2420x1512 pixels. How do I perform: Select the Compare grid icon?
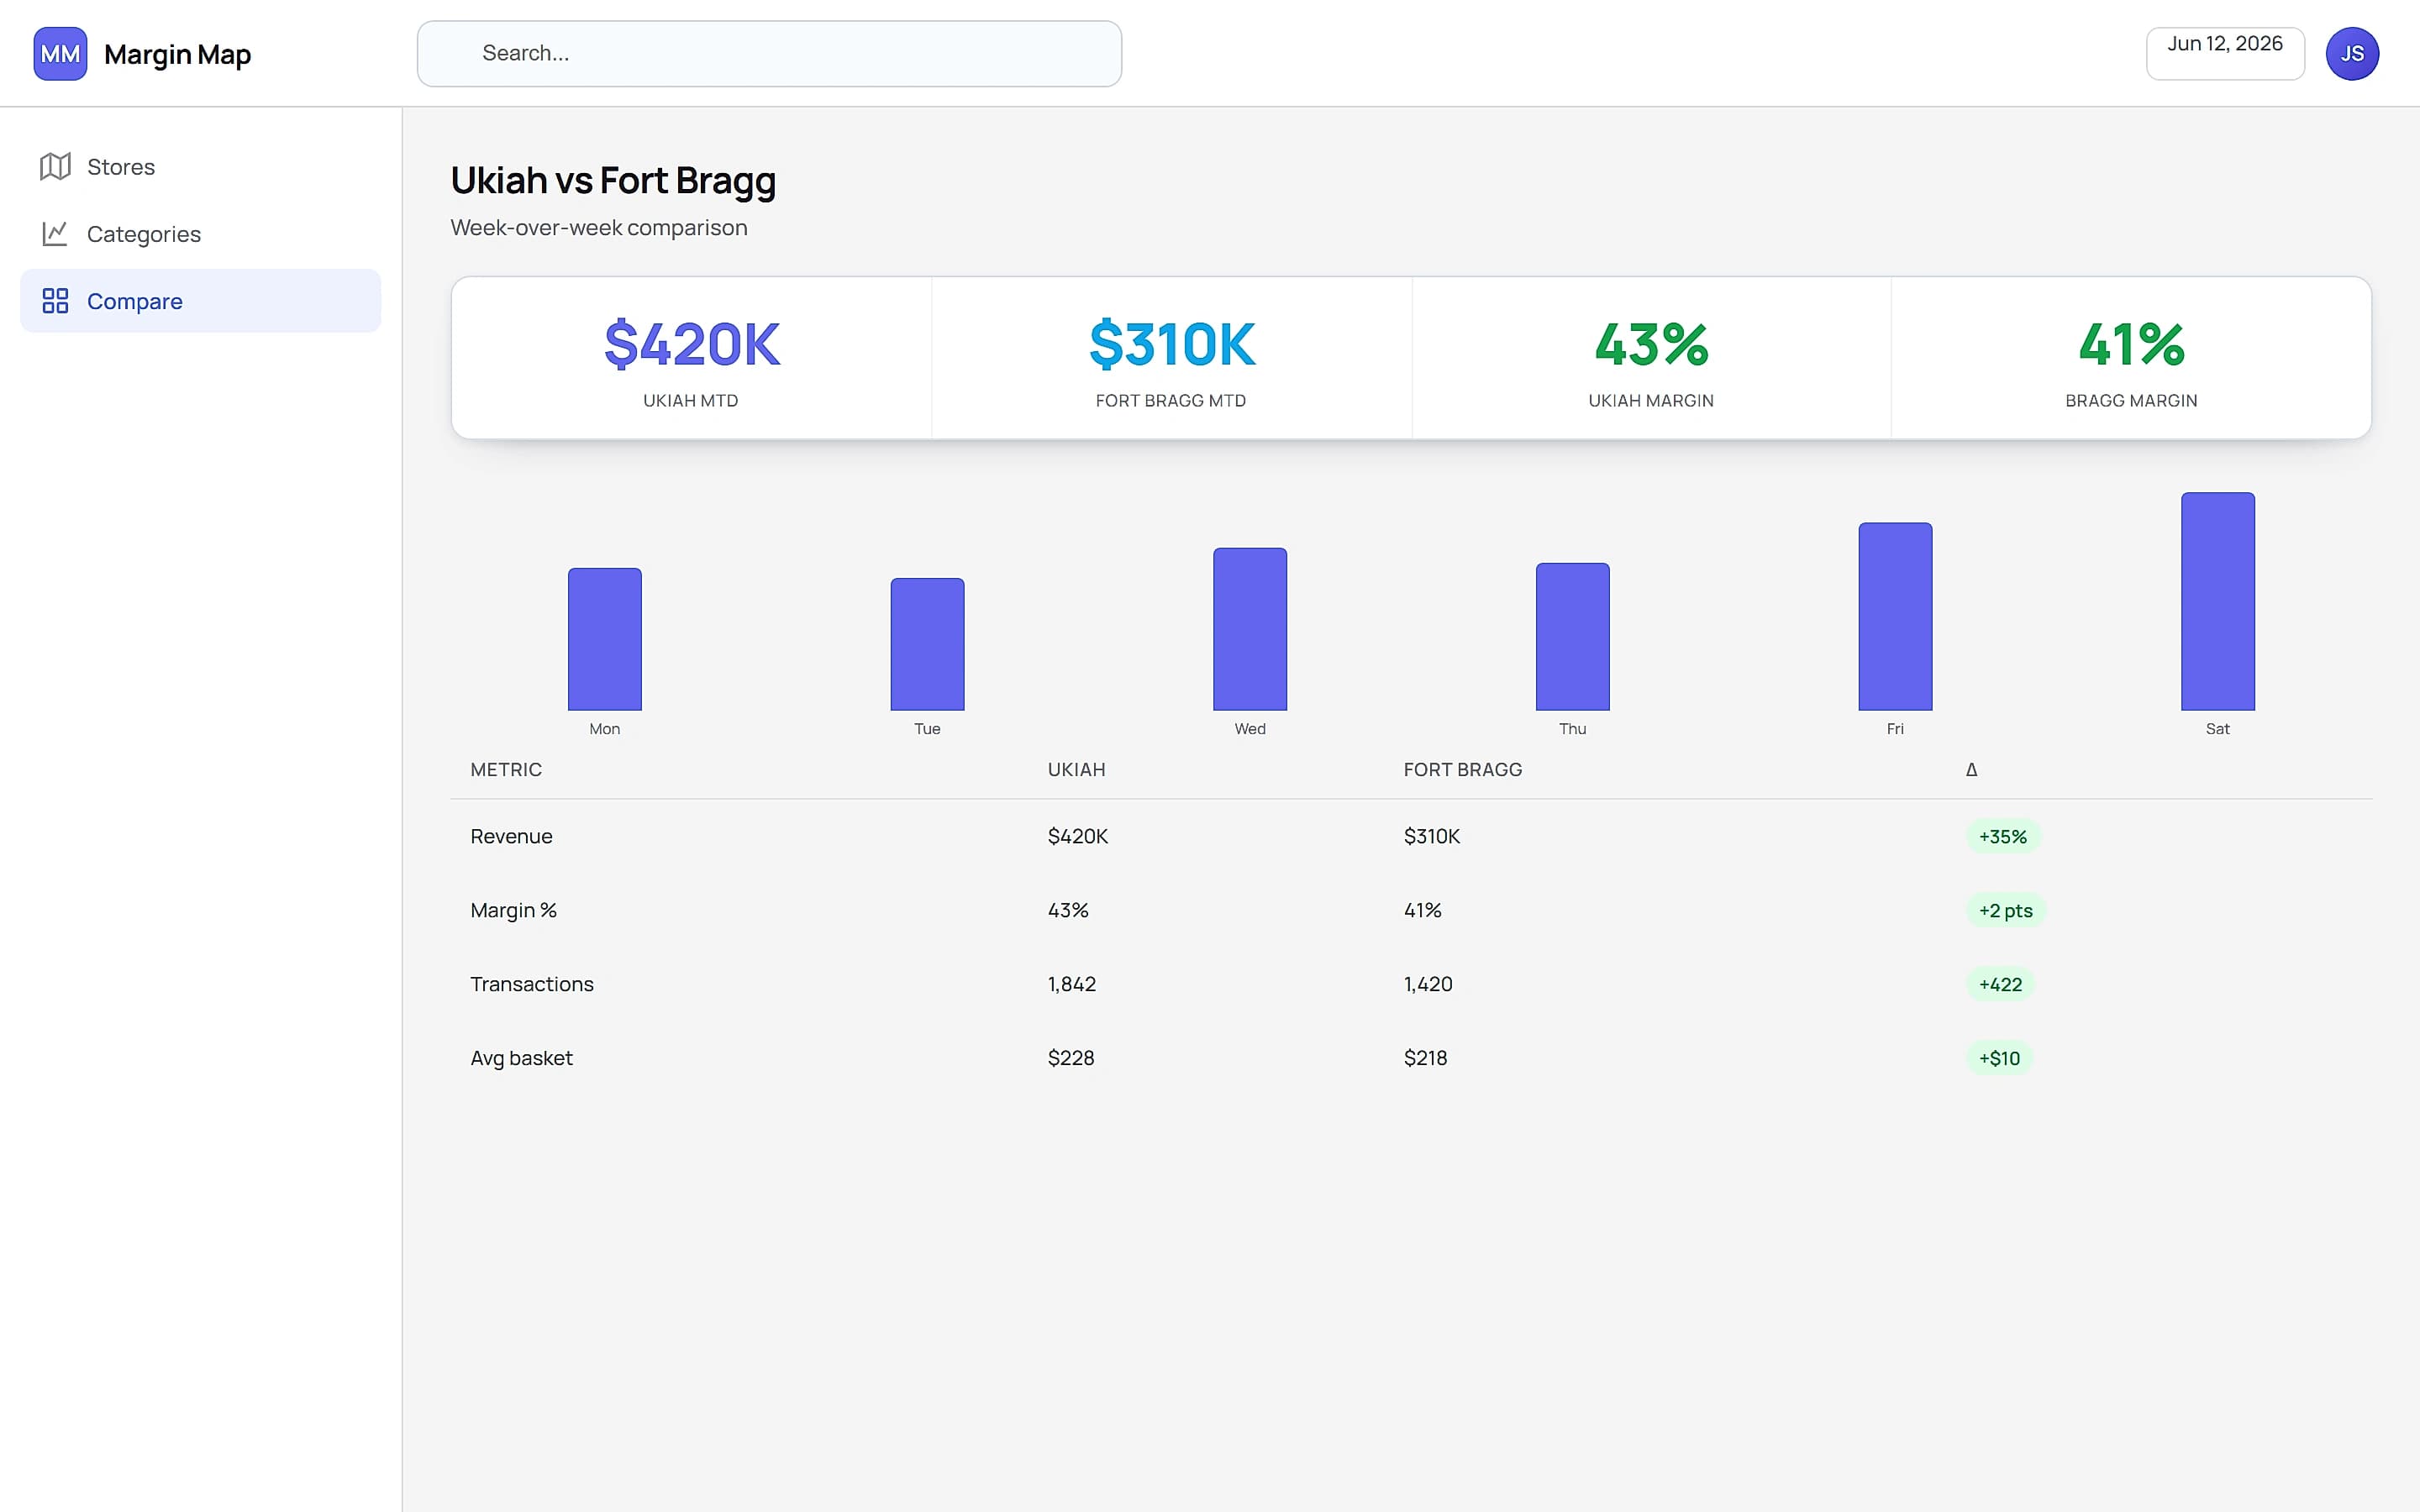pyautogui.click(x=55, y=300)
